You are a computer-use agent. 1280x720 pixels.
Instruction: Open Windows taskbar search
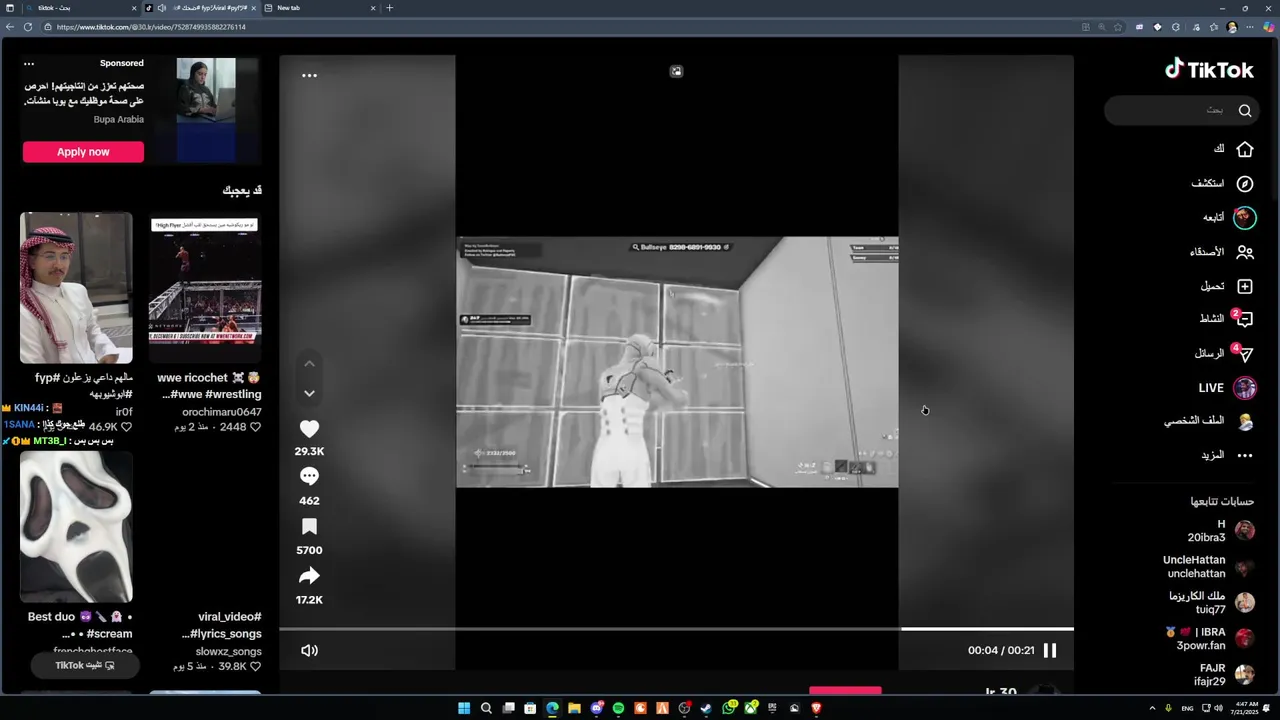pyautogui.click(x=486, y=708)
